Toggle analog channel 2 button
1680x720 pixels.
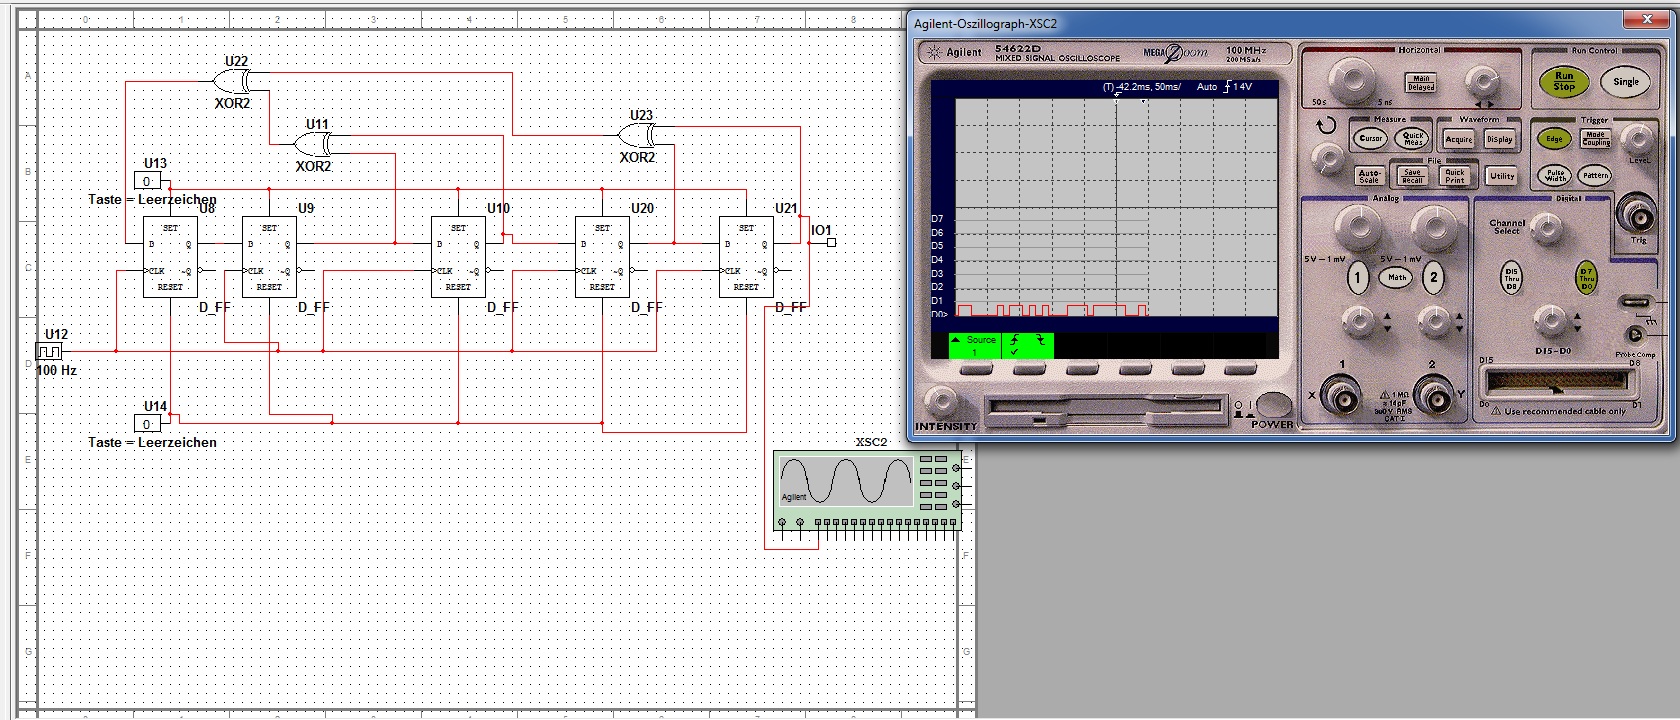pos(1433,277)
